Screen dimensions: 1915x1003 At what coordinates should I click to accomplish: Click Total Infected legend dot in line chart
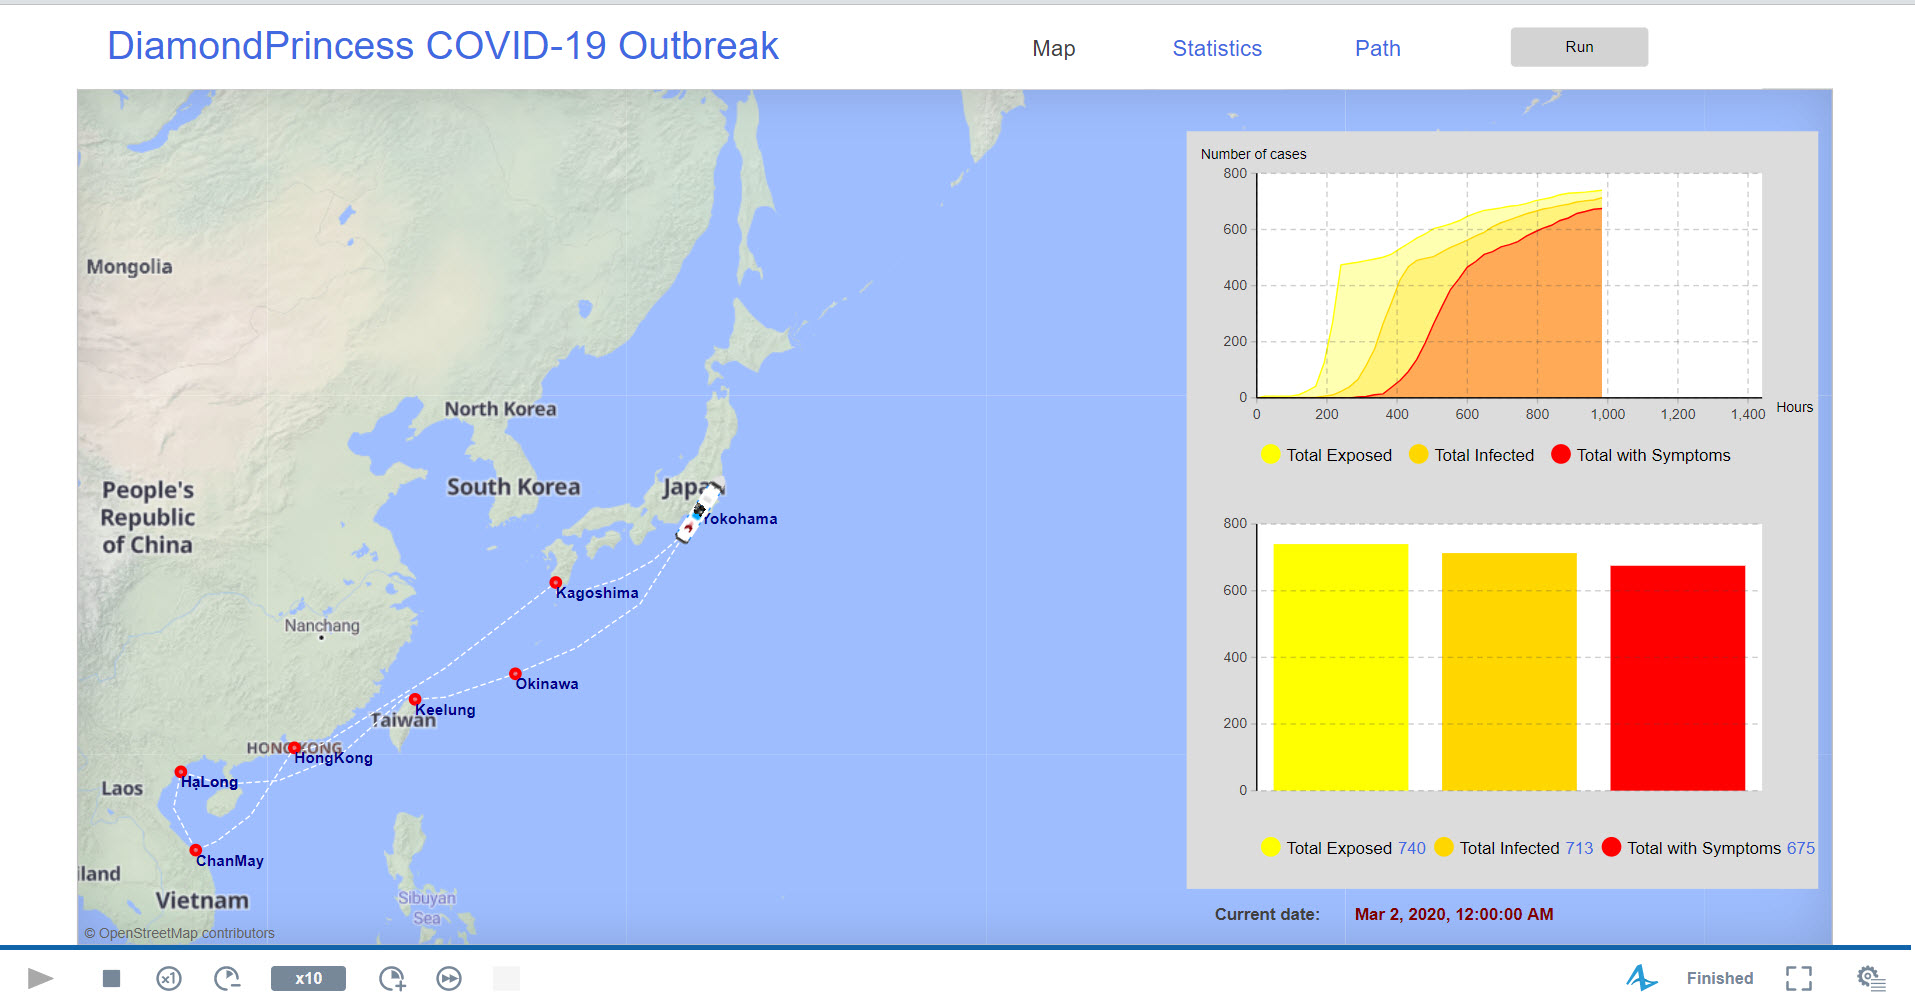point(1418,455)
